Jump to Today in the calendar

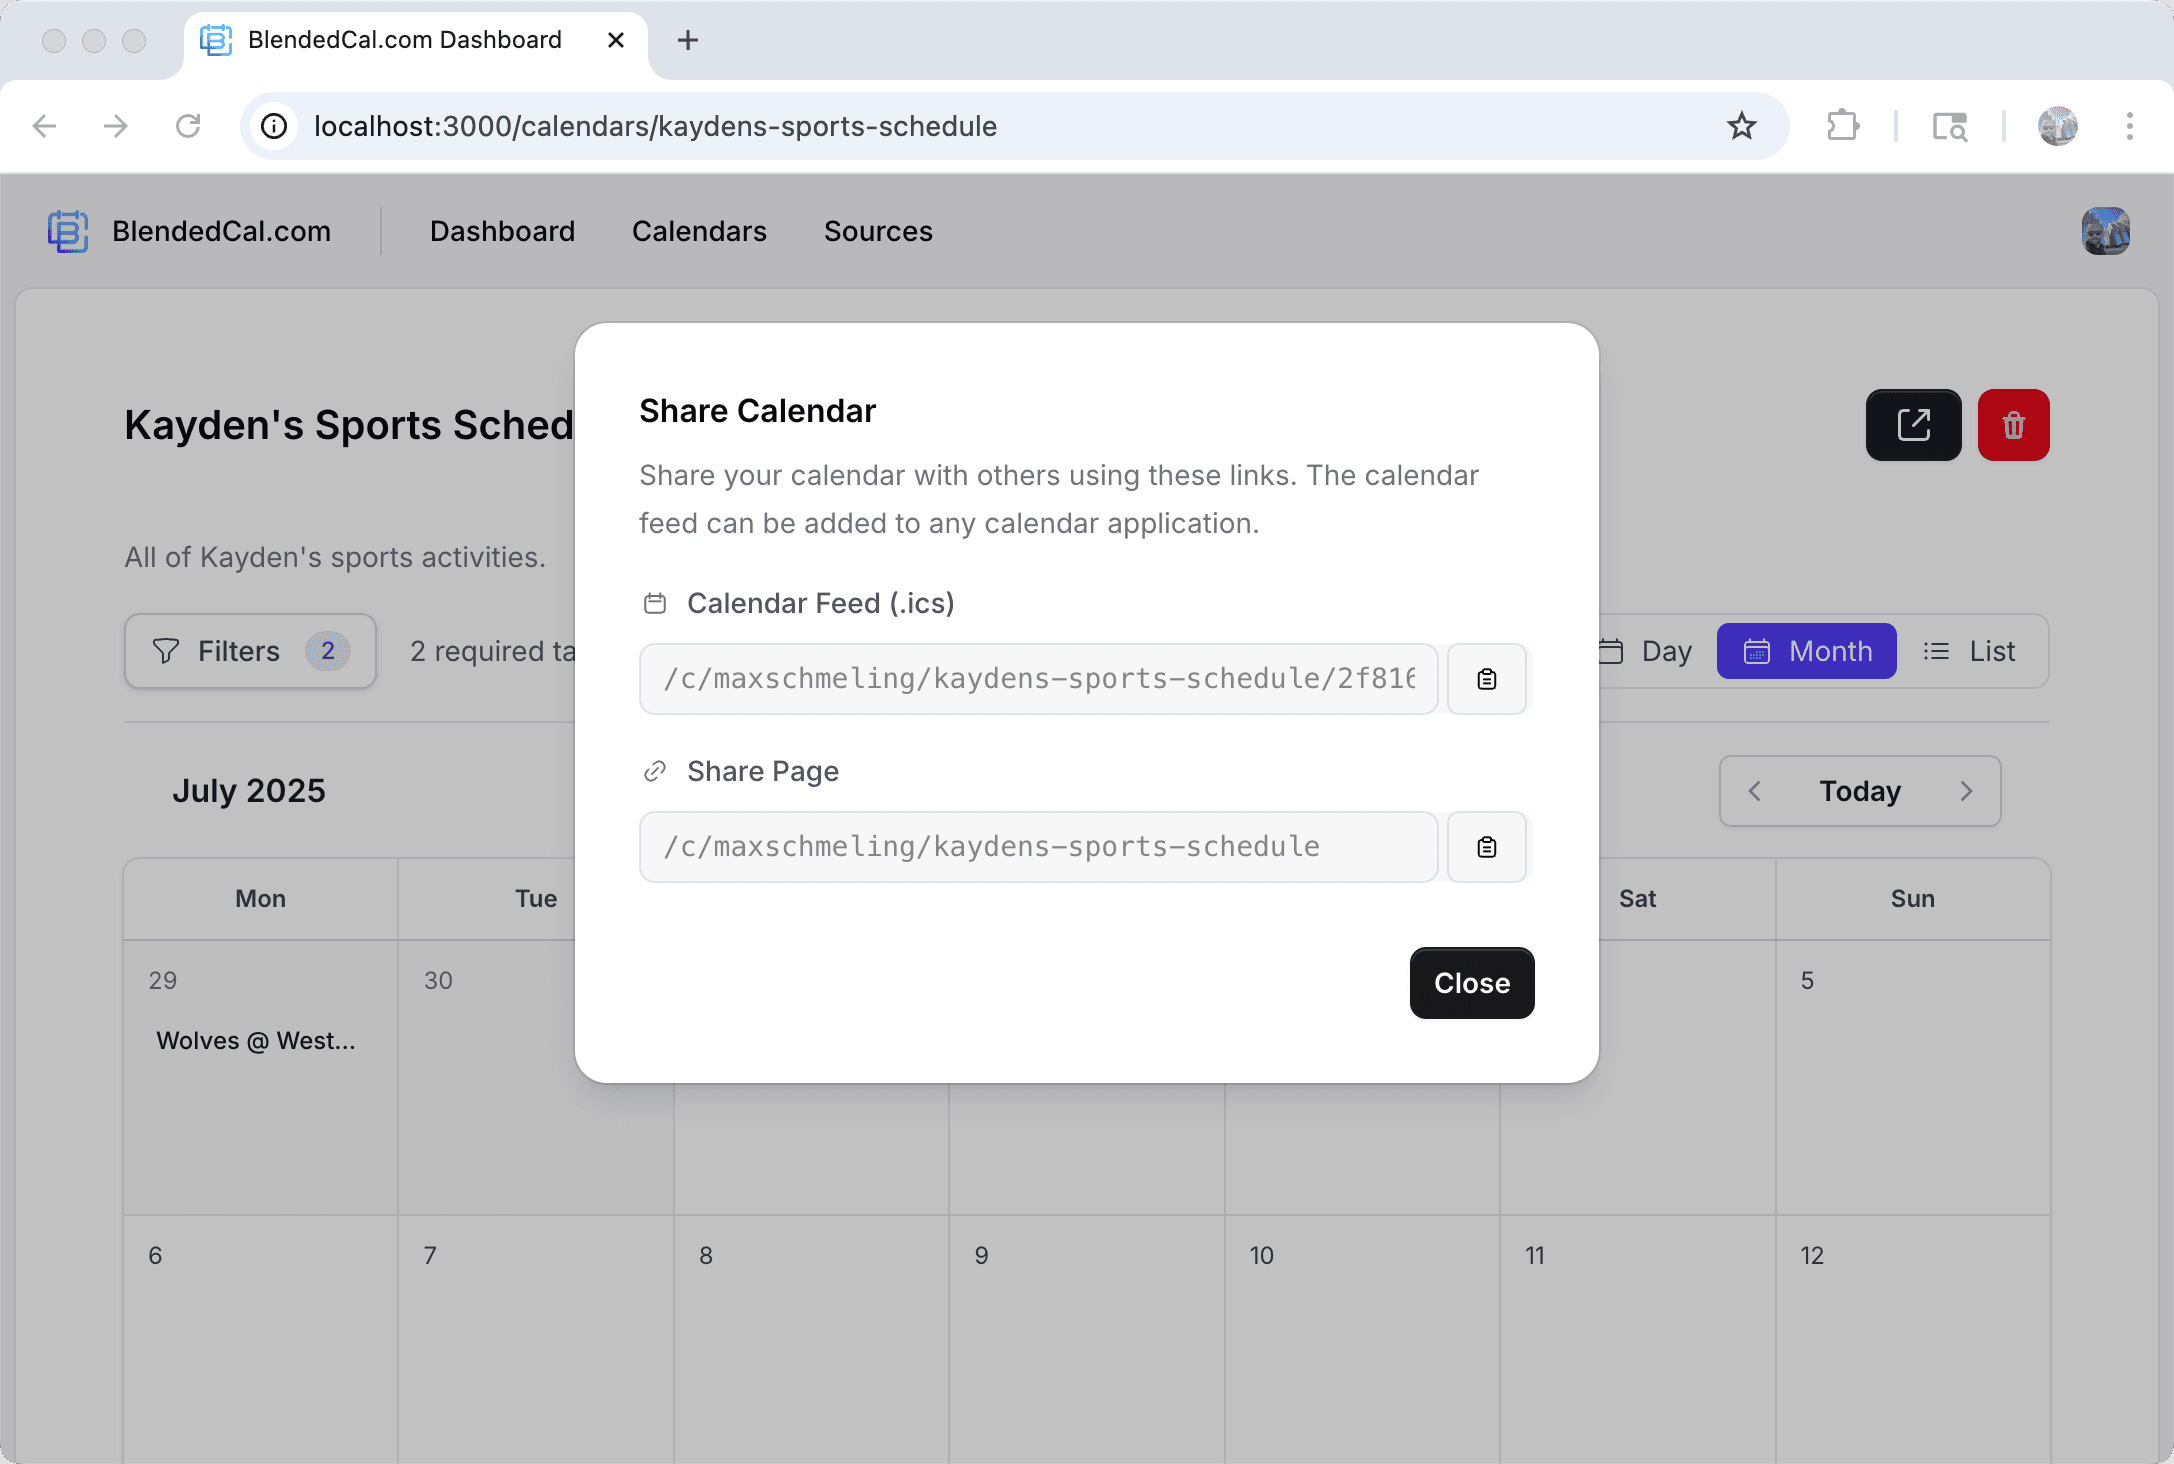1859,791
